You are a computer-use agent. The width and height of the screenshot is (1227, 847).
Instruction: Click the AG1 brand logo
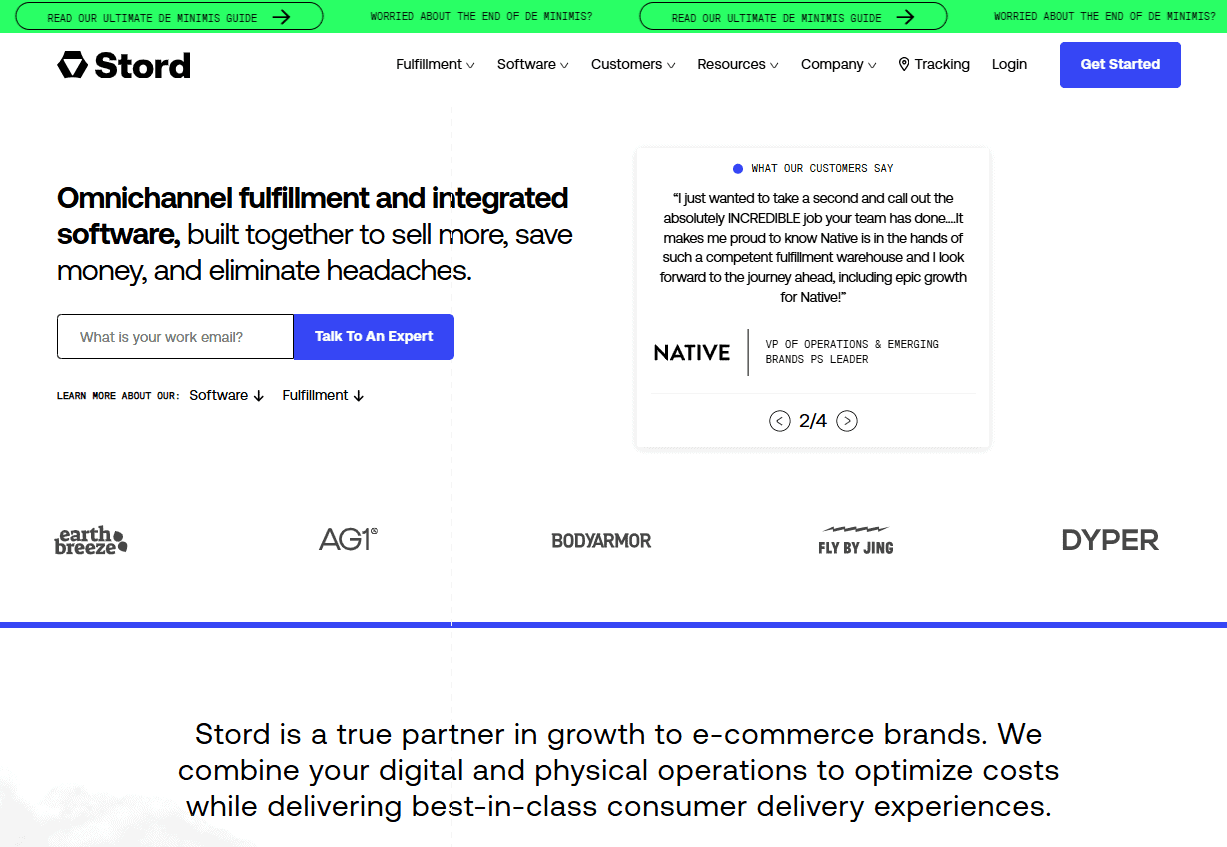348,540
